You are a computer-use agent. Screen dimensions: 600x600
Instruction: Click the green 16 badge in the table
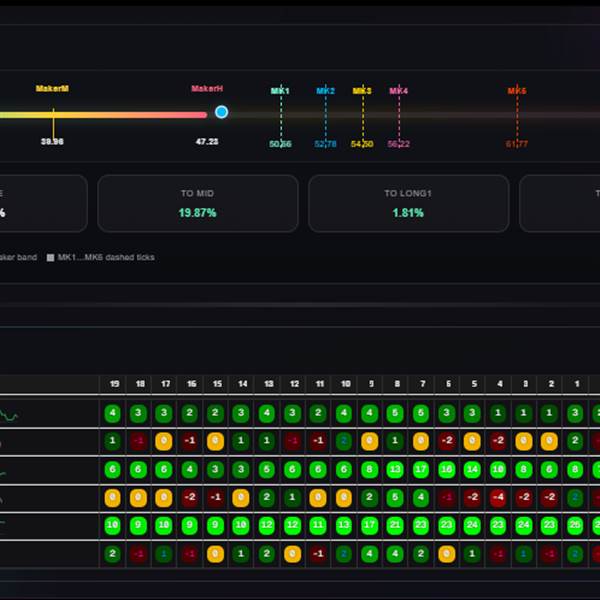coord(447,470)
